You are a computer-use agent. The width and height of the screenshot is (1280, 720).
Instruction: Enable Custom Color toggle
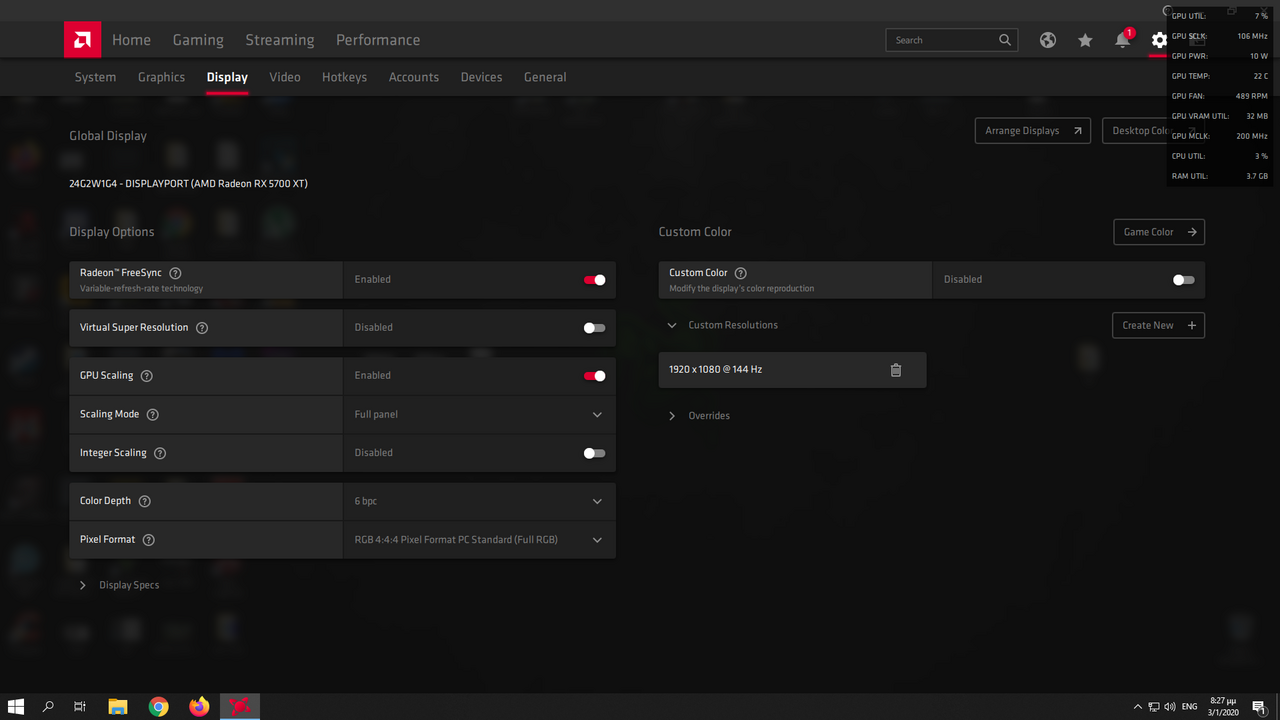(x=1184, y=280)
